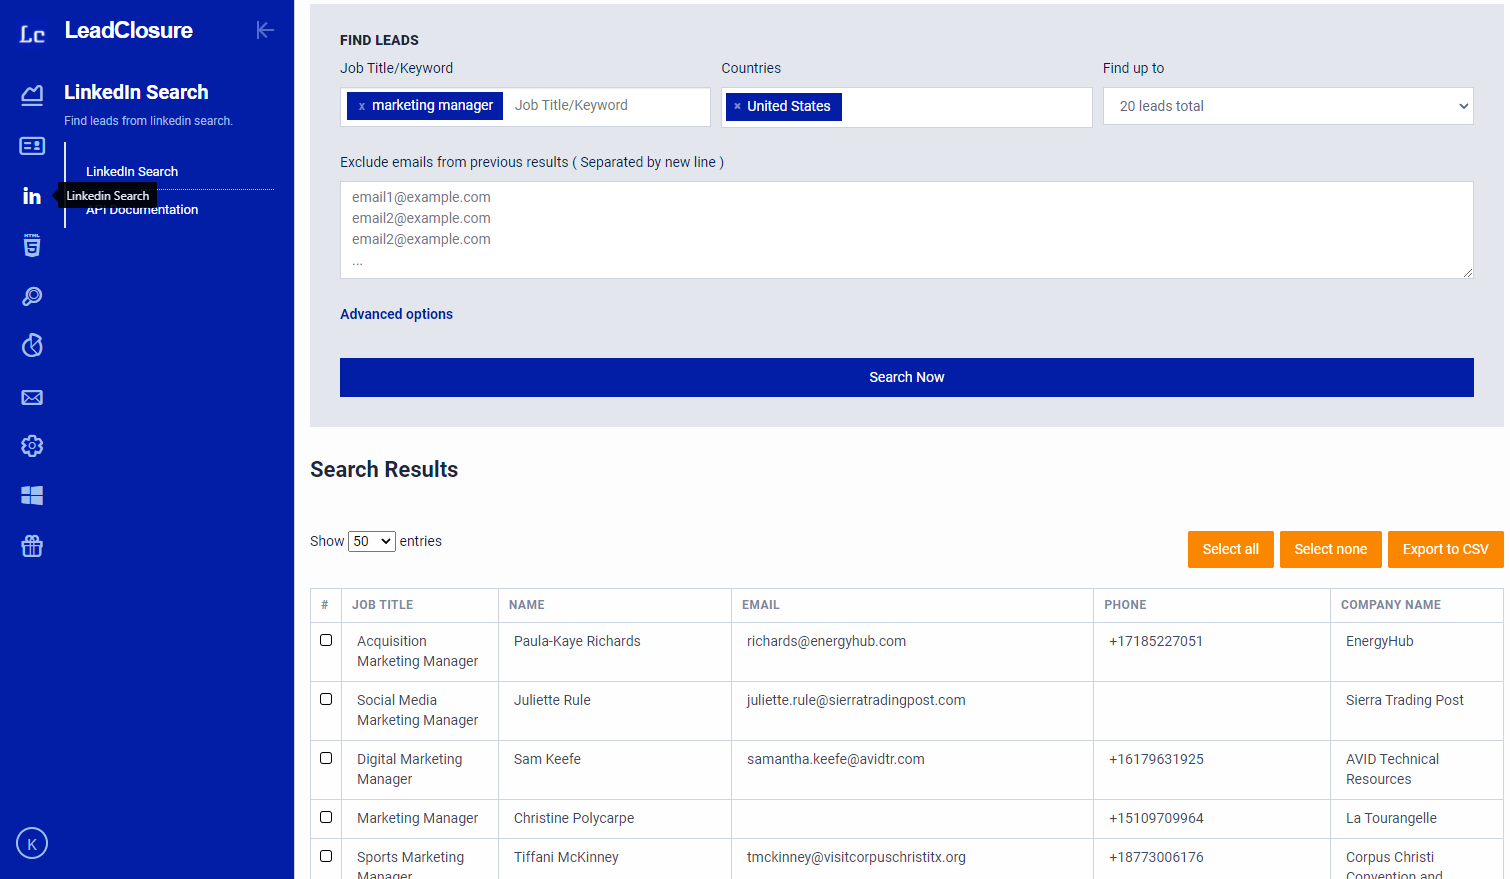Open the '20 leads total' dropdown
Screen dimensions: 1510x879
pyautogui.click(x=1288, y=106)
